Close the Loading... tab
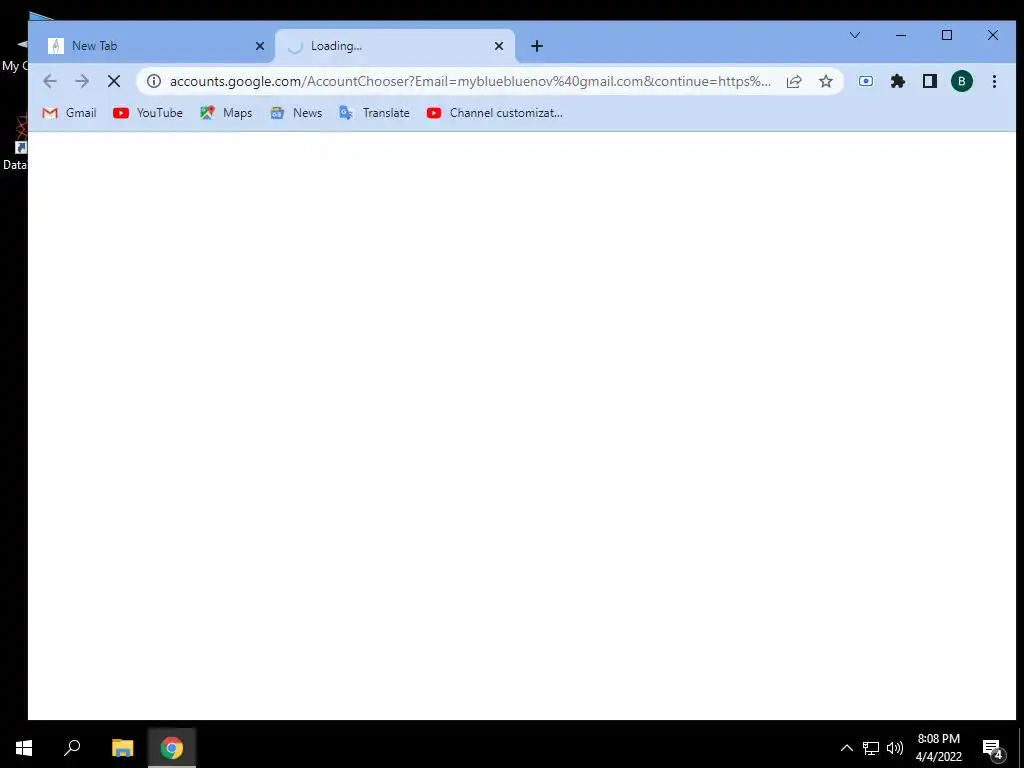This screenshot has width=1024, height=768. tap(499, 46)
